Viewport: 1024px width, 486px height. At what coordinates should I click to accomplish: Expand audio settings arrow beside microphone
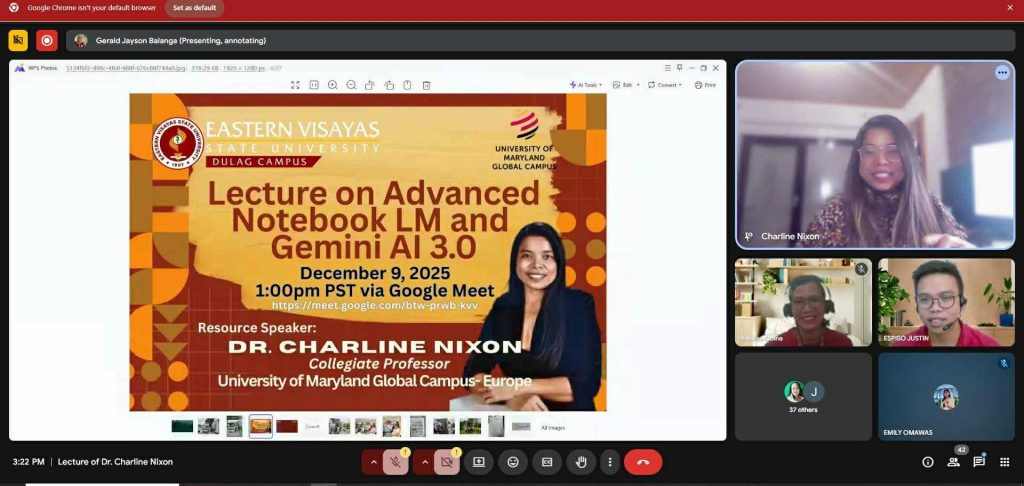tap(373, 462)
